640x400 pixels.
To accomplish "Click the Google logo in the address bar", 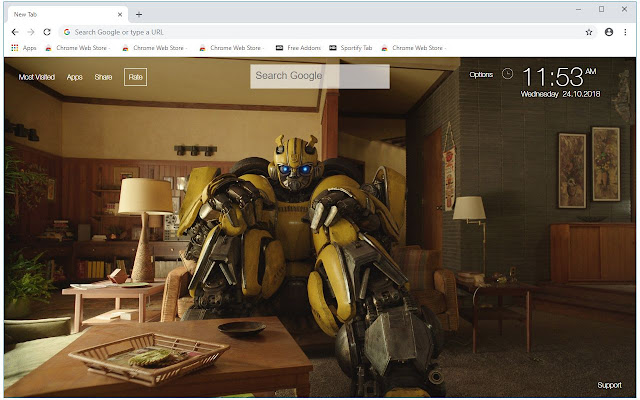I will pos(67,32).
